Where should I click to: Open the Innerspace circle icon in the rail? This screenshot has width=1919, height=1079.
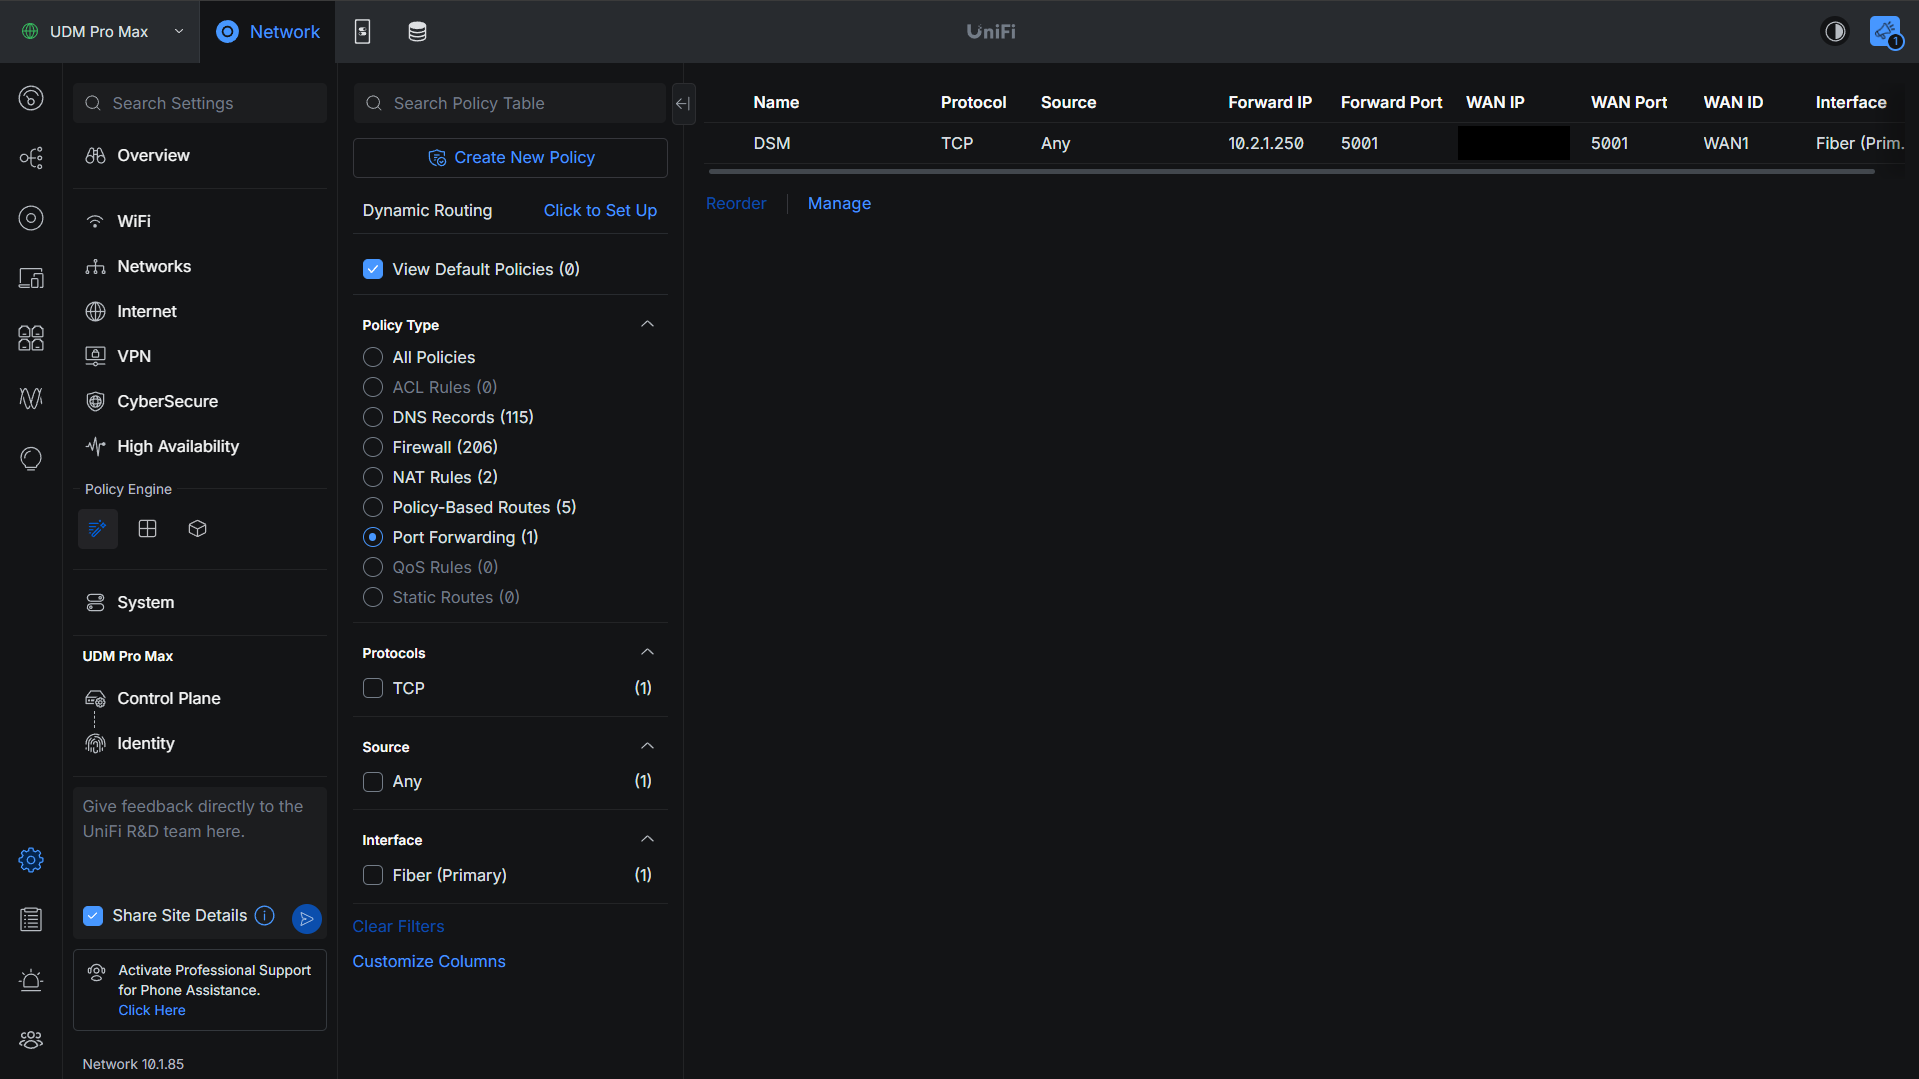point(31,458)
